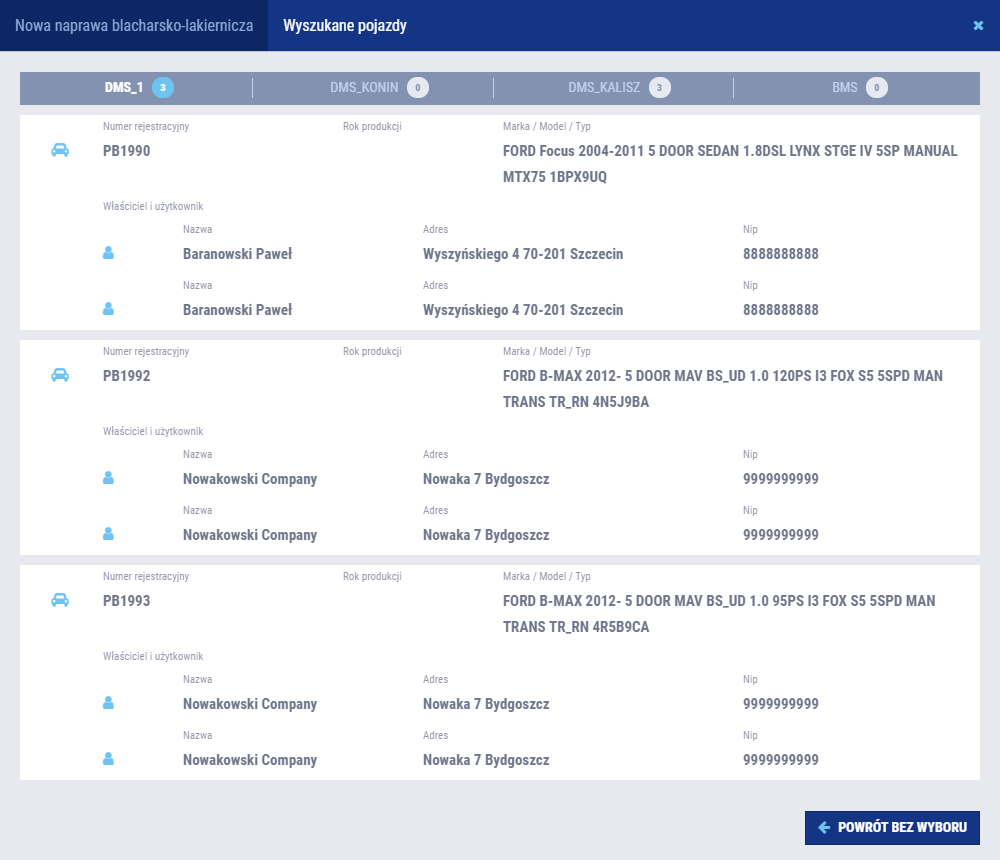Switch to the DMS_1 tab
The width and height of the screenshot is (1000, 860).
124,88
